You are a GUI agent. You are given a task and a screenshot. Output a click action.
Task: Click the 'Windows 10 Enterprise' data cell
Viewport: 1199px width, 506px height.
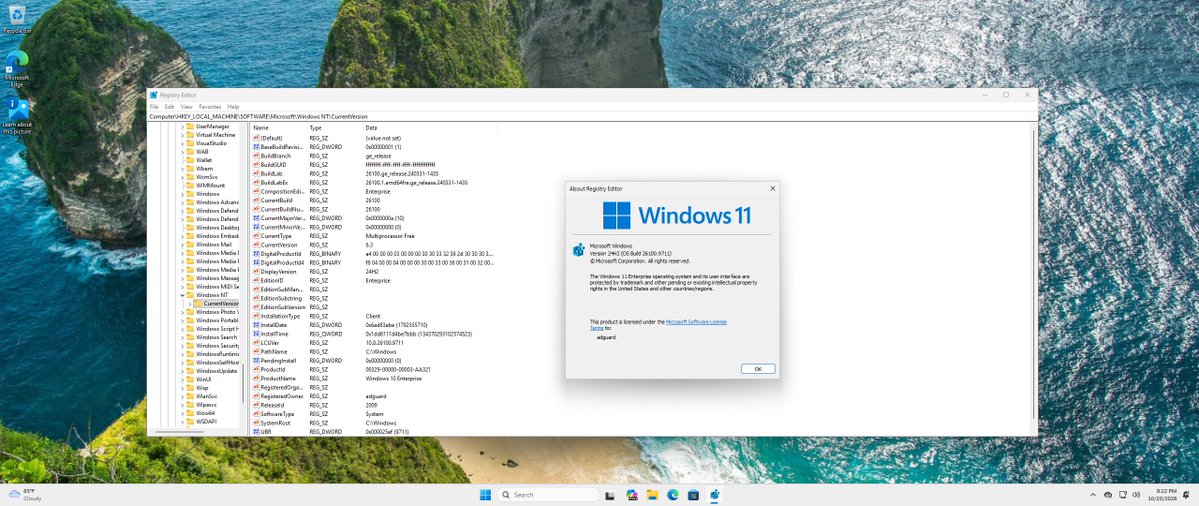coord(394,378)
